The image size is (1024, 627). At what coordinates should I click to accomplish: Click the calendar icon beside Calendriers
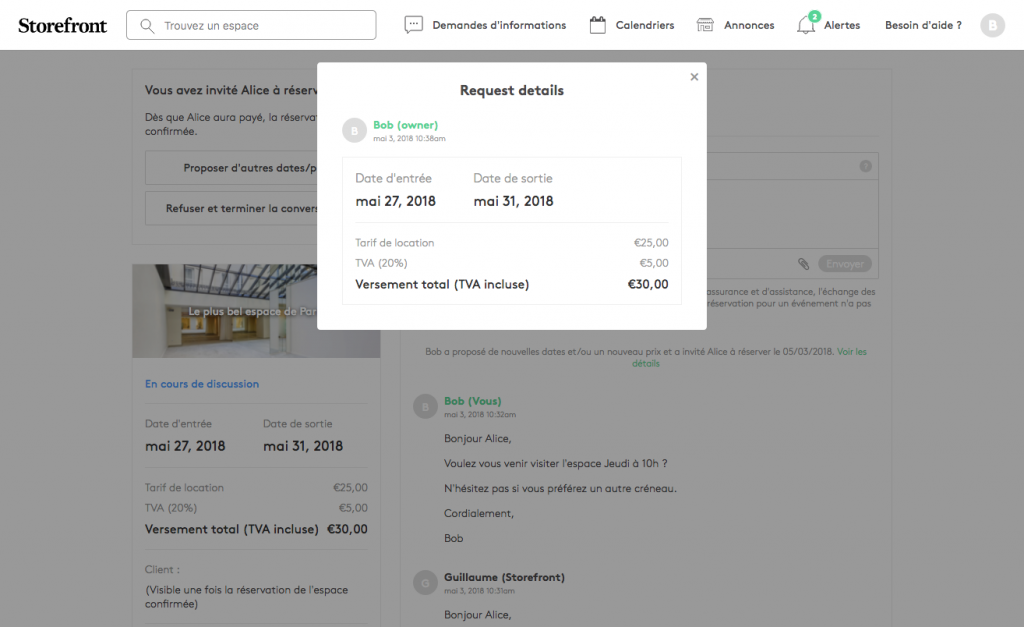point(598,25)
